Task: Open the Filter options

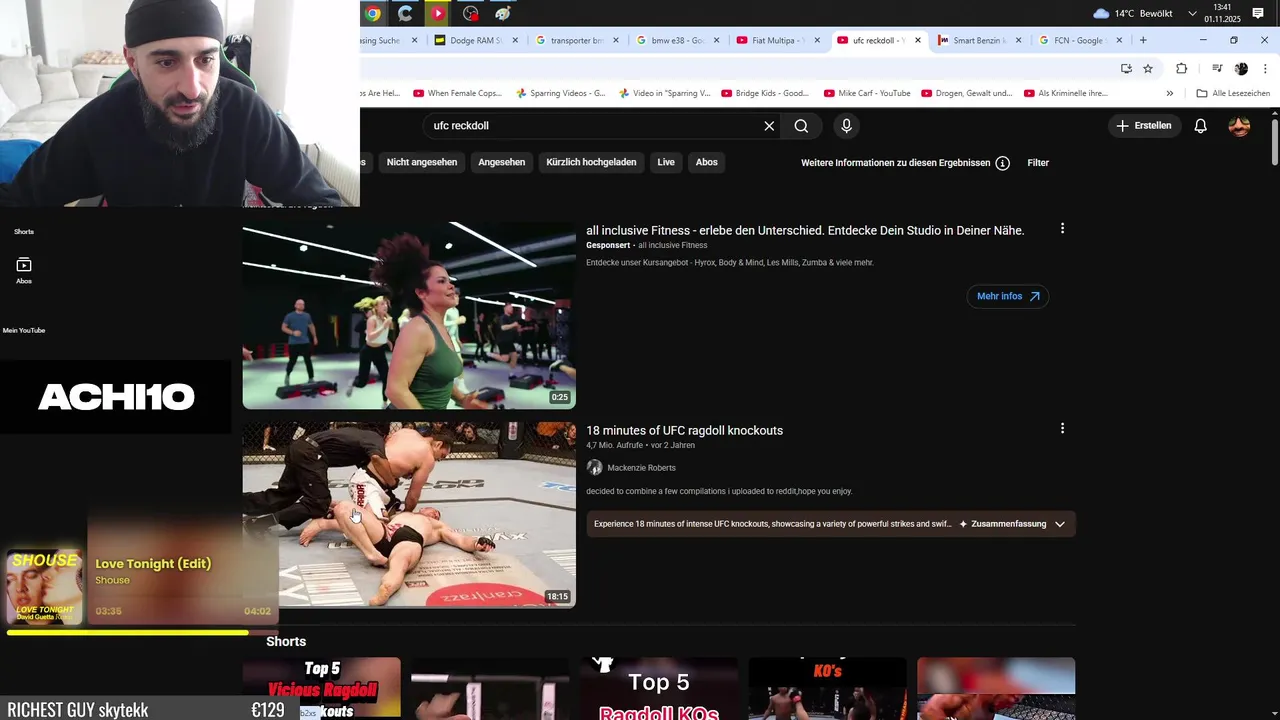Action: [1038, 163]
